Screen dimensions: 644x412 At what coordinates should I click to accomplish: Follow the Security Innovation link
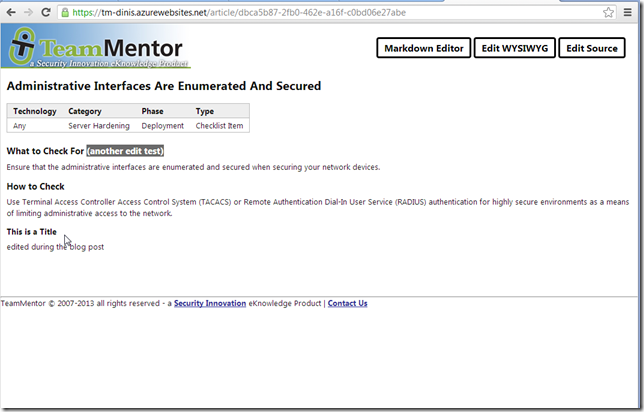coord(210,303)
